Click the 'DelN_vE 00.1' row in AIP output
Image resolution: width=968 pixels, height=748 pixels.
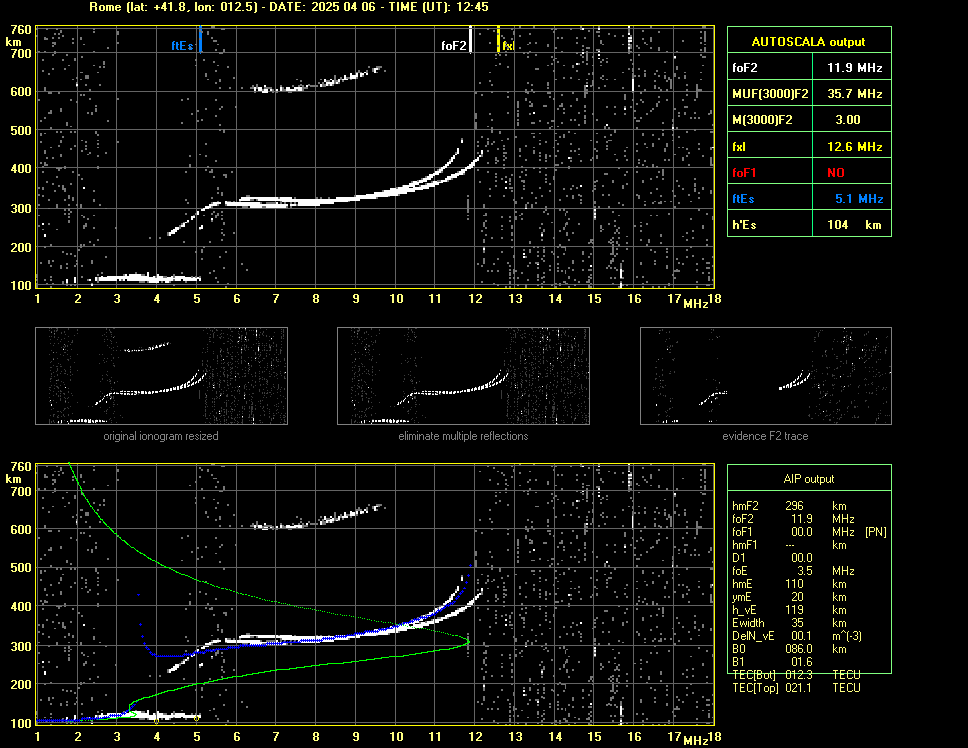point(796,636)
